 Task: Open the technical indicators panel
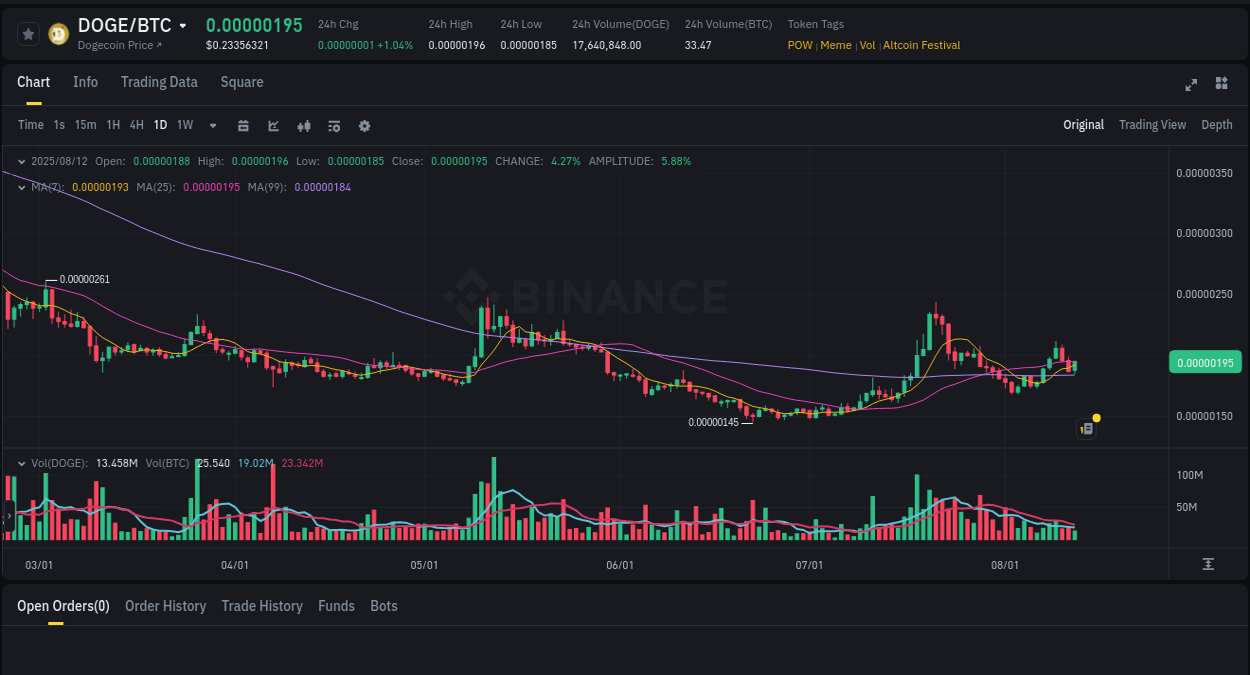[333, 125]
